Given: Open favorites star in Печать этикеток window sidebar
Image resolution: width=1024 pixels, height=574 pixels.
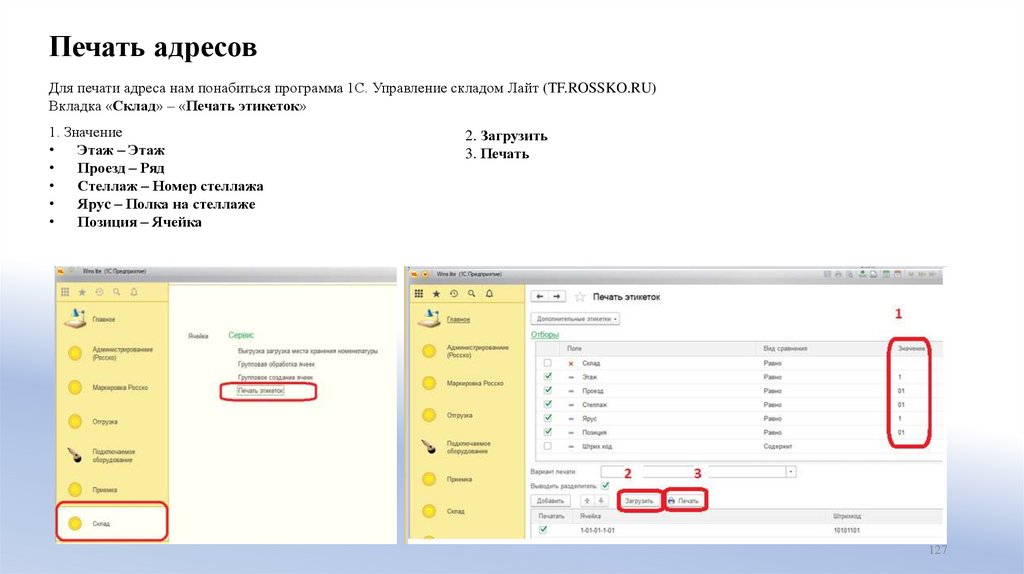Looking at the screenshot, I should point(436,294).
